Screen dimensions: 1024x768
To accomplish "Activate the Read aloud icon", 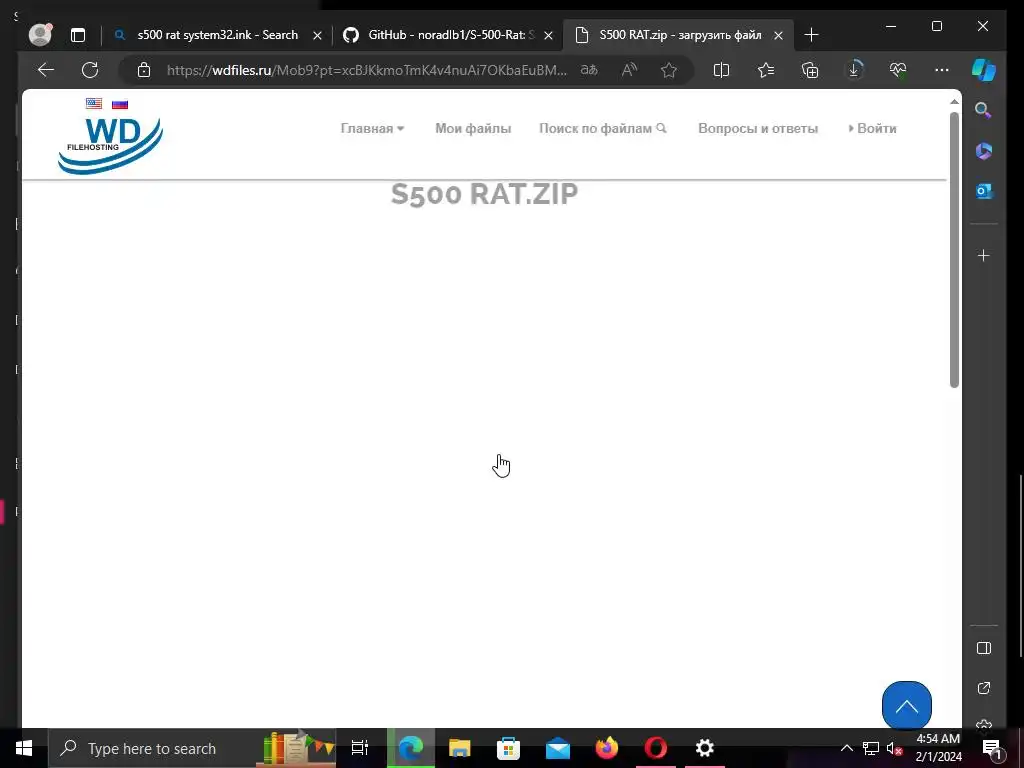I will 629,70.
